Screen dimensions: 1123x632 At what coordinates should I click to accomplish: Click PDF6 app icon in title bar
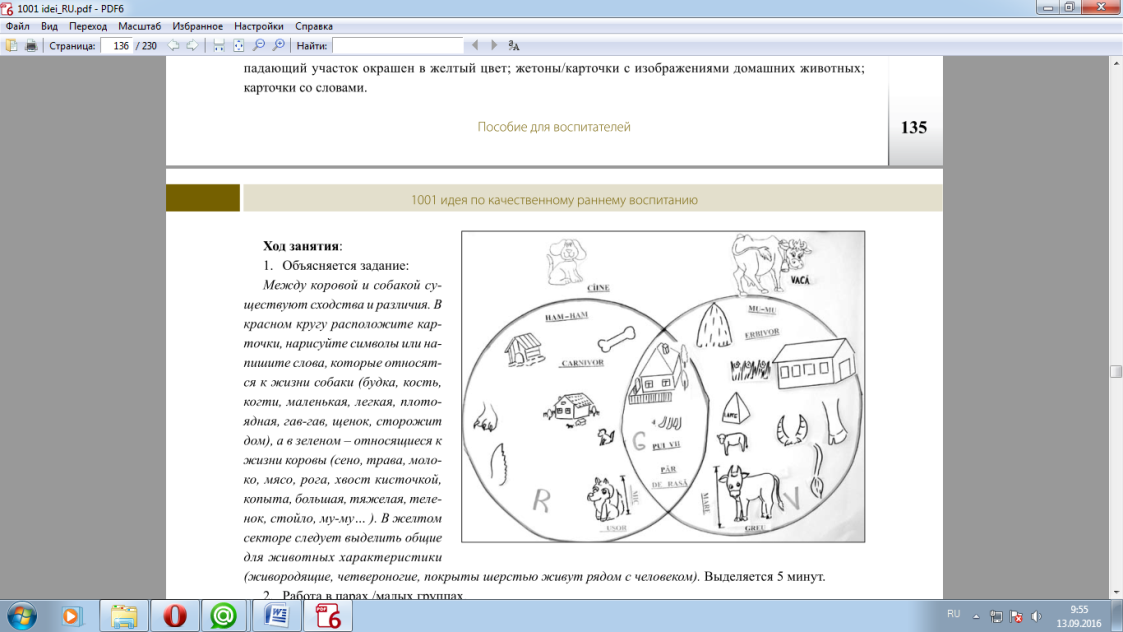[x=7, y=9]
